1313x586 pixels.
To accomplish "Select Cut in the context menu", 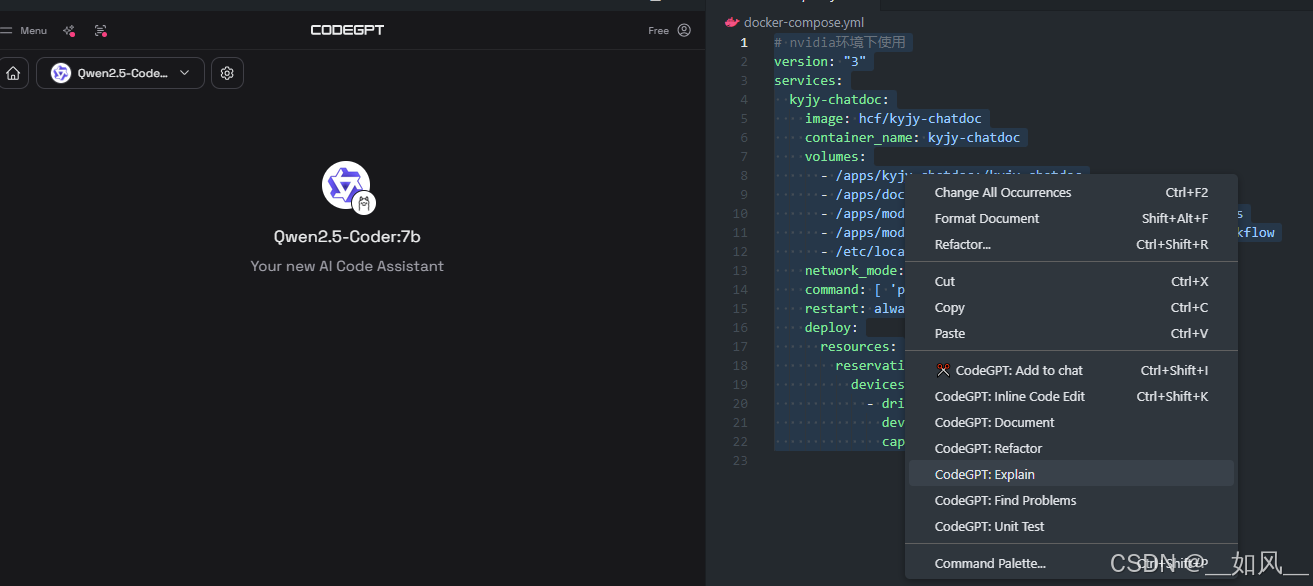I will [x=1071, y=282].
